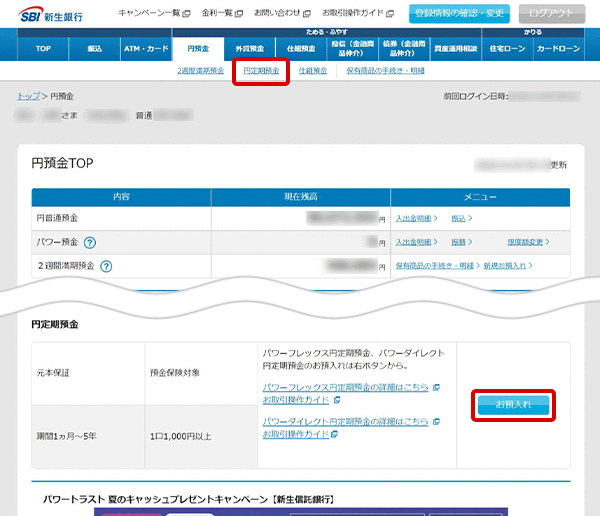Image resolution: width=600 pixels, height=516 pixels.
Task: Open 入出金明細 for パワー預金 row
Action: coord(414,242)
